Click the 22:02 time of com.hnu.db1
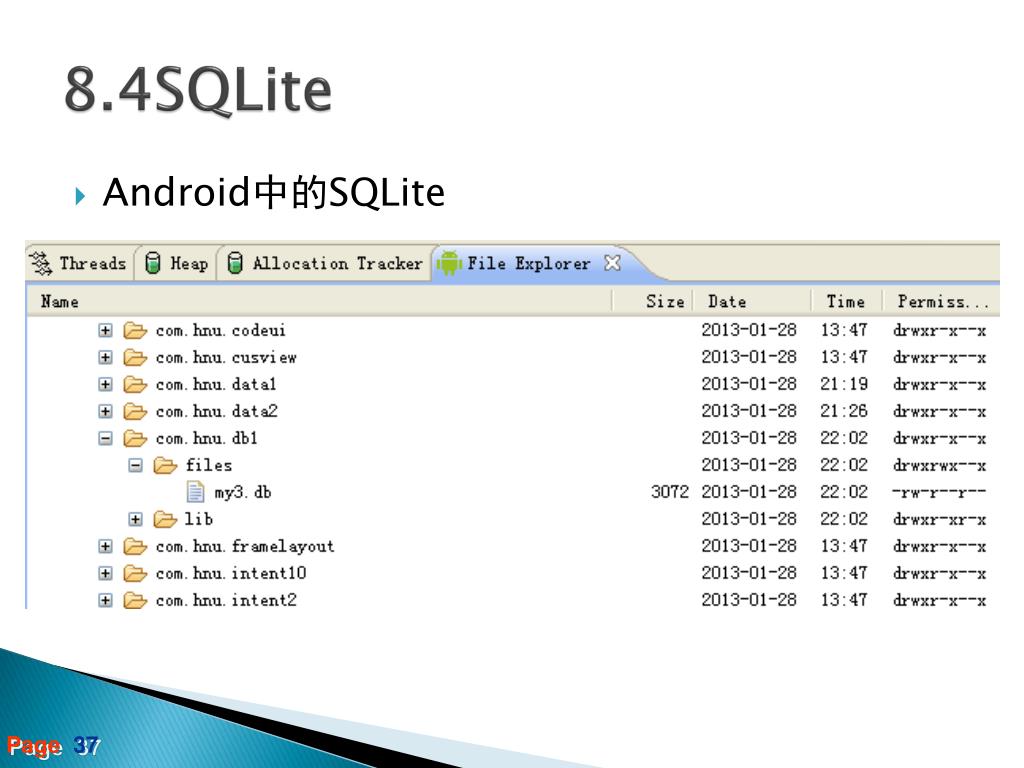 (844, 438)
